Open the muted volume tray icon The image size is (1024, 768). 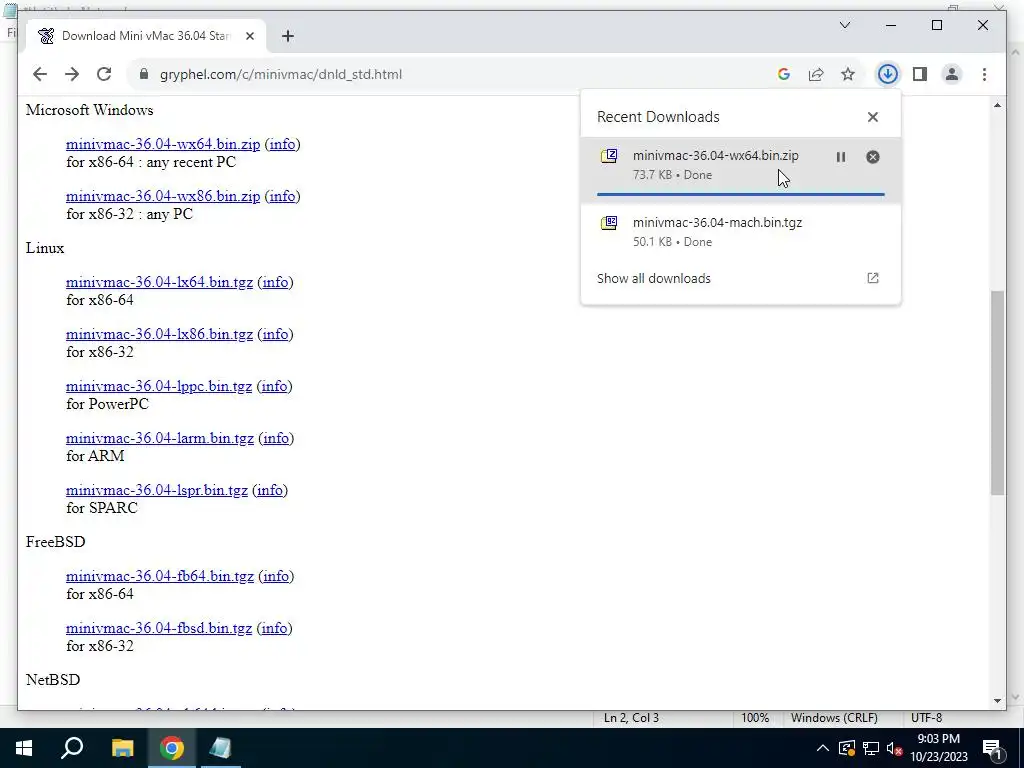[895, 748]
